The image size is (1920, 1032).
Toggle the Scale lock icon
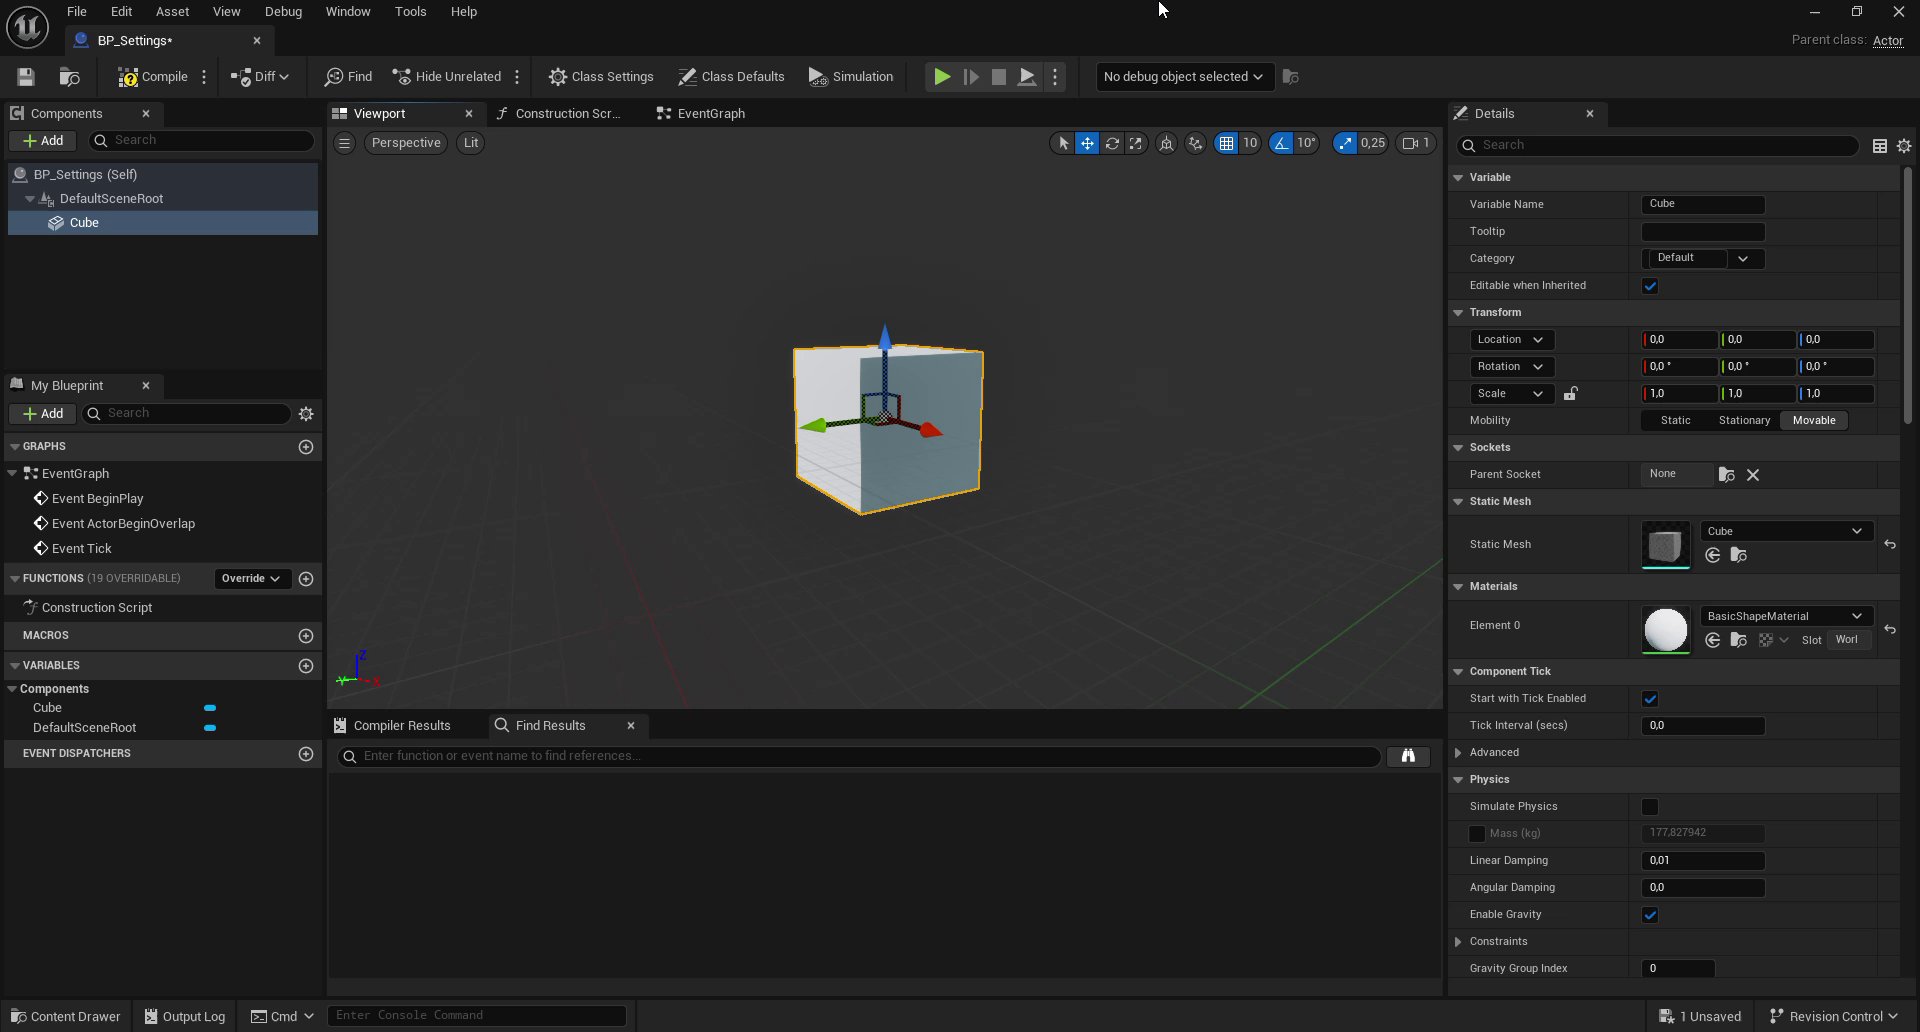click(1570, 394)
